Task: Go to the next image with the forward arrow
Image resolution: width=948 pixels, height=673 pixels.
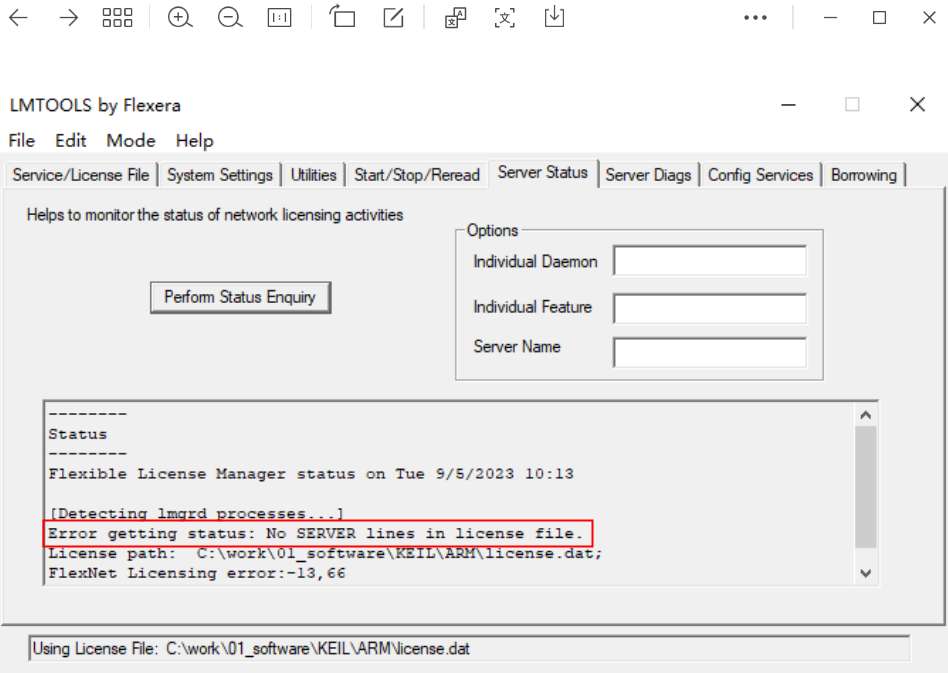Action: pos(68,18)
